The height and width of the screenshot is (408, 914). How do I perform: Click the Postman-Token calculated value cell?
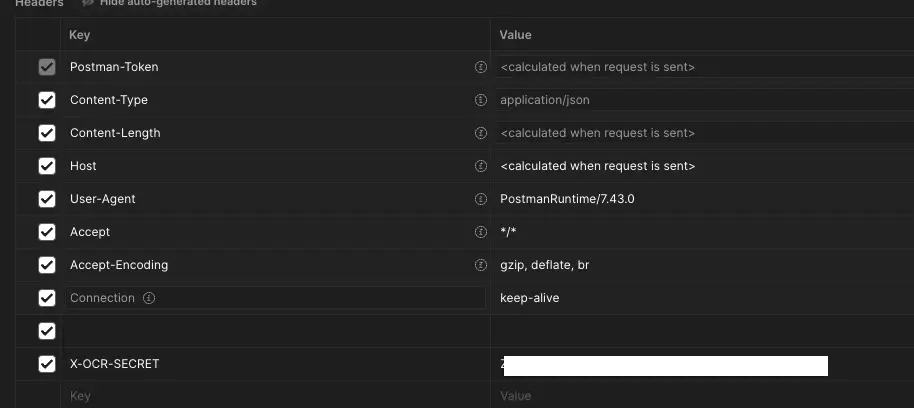[702, 67]
